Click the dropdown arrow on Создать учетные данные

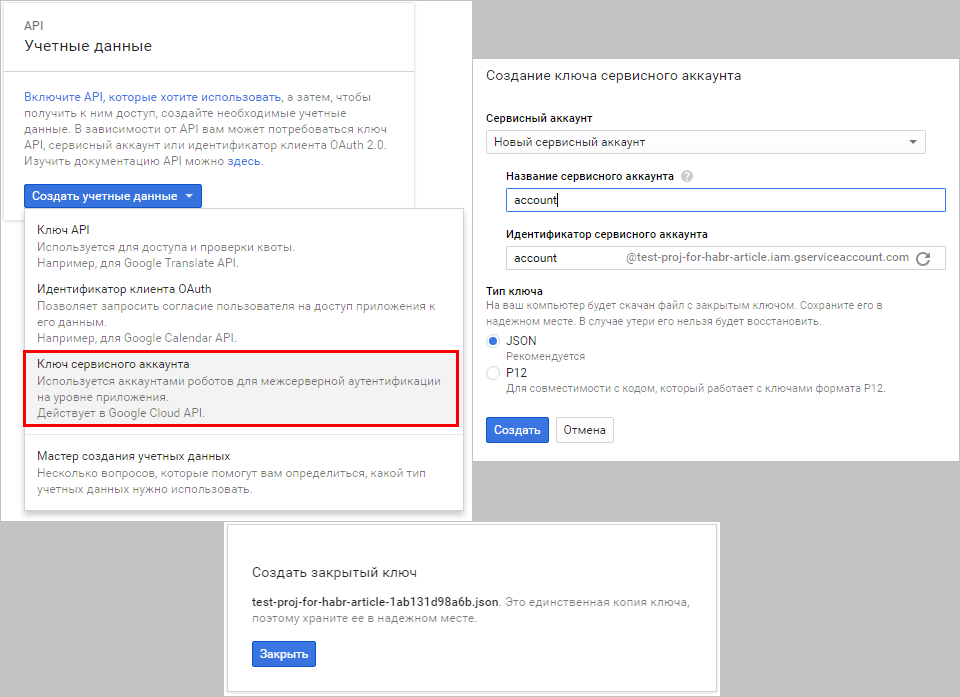pos(188,196)
